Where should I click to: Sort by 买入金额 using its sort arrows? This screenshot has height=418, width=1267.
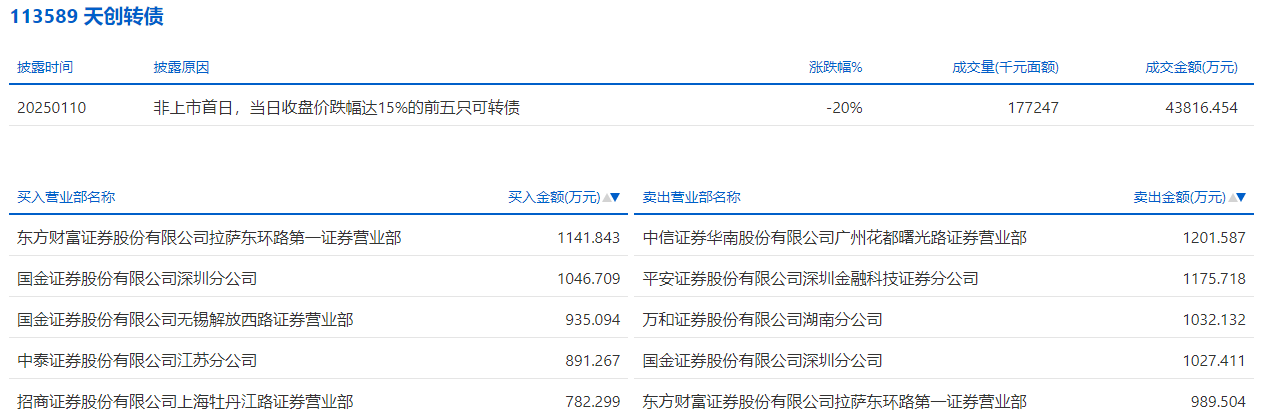[x=611, y=198]
